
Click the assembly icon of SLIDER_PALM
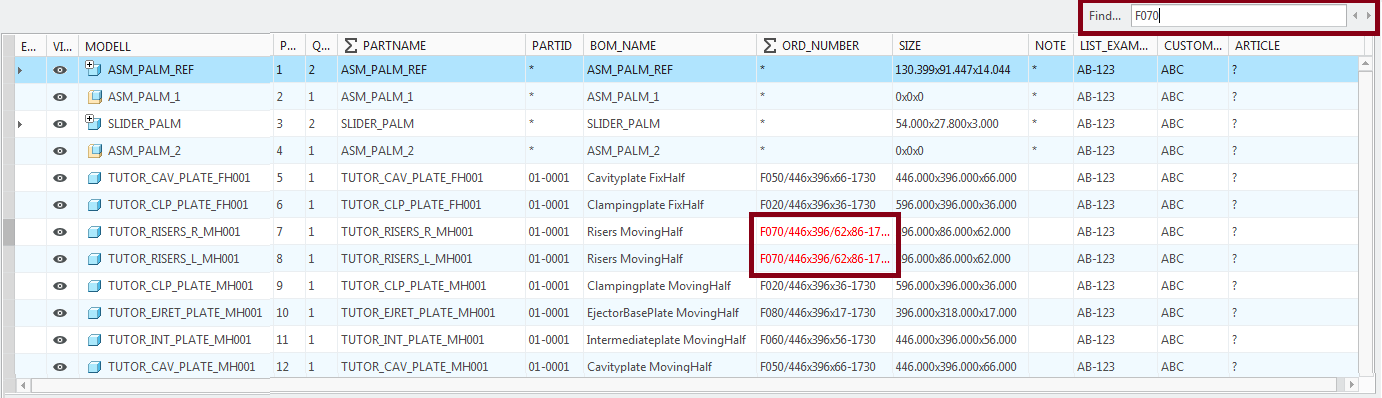(94, 123)
